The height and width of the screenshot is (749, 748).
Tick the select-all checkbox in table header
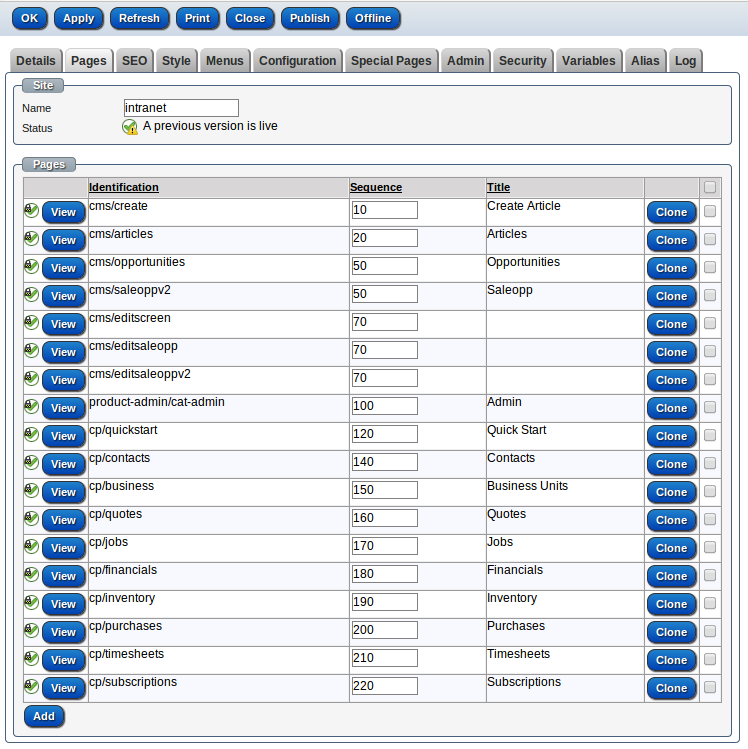[710, 187]
